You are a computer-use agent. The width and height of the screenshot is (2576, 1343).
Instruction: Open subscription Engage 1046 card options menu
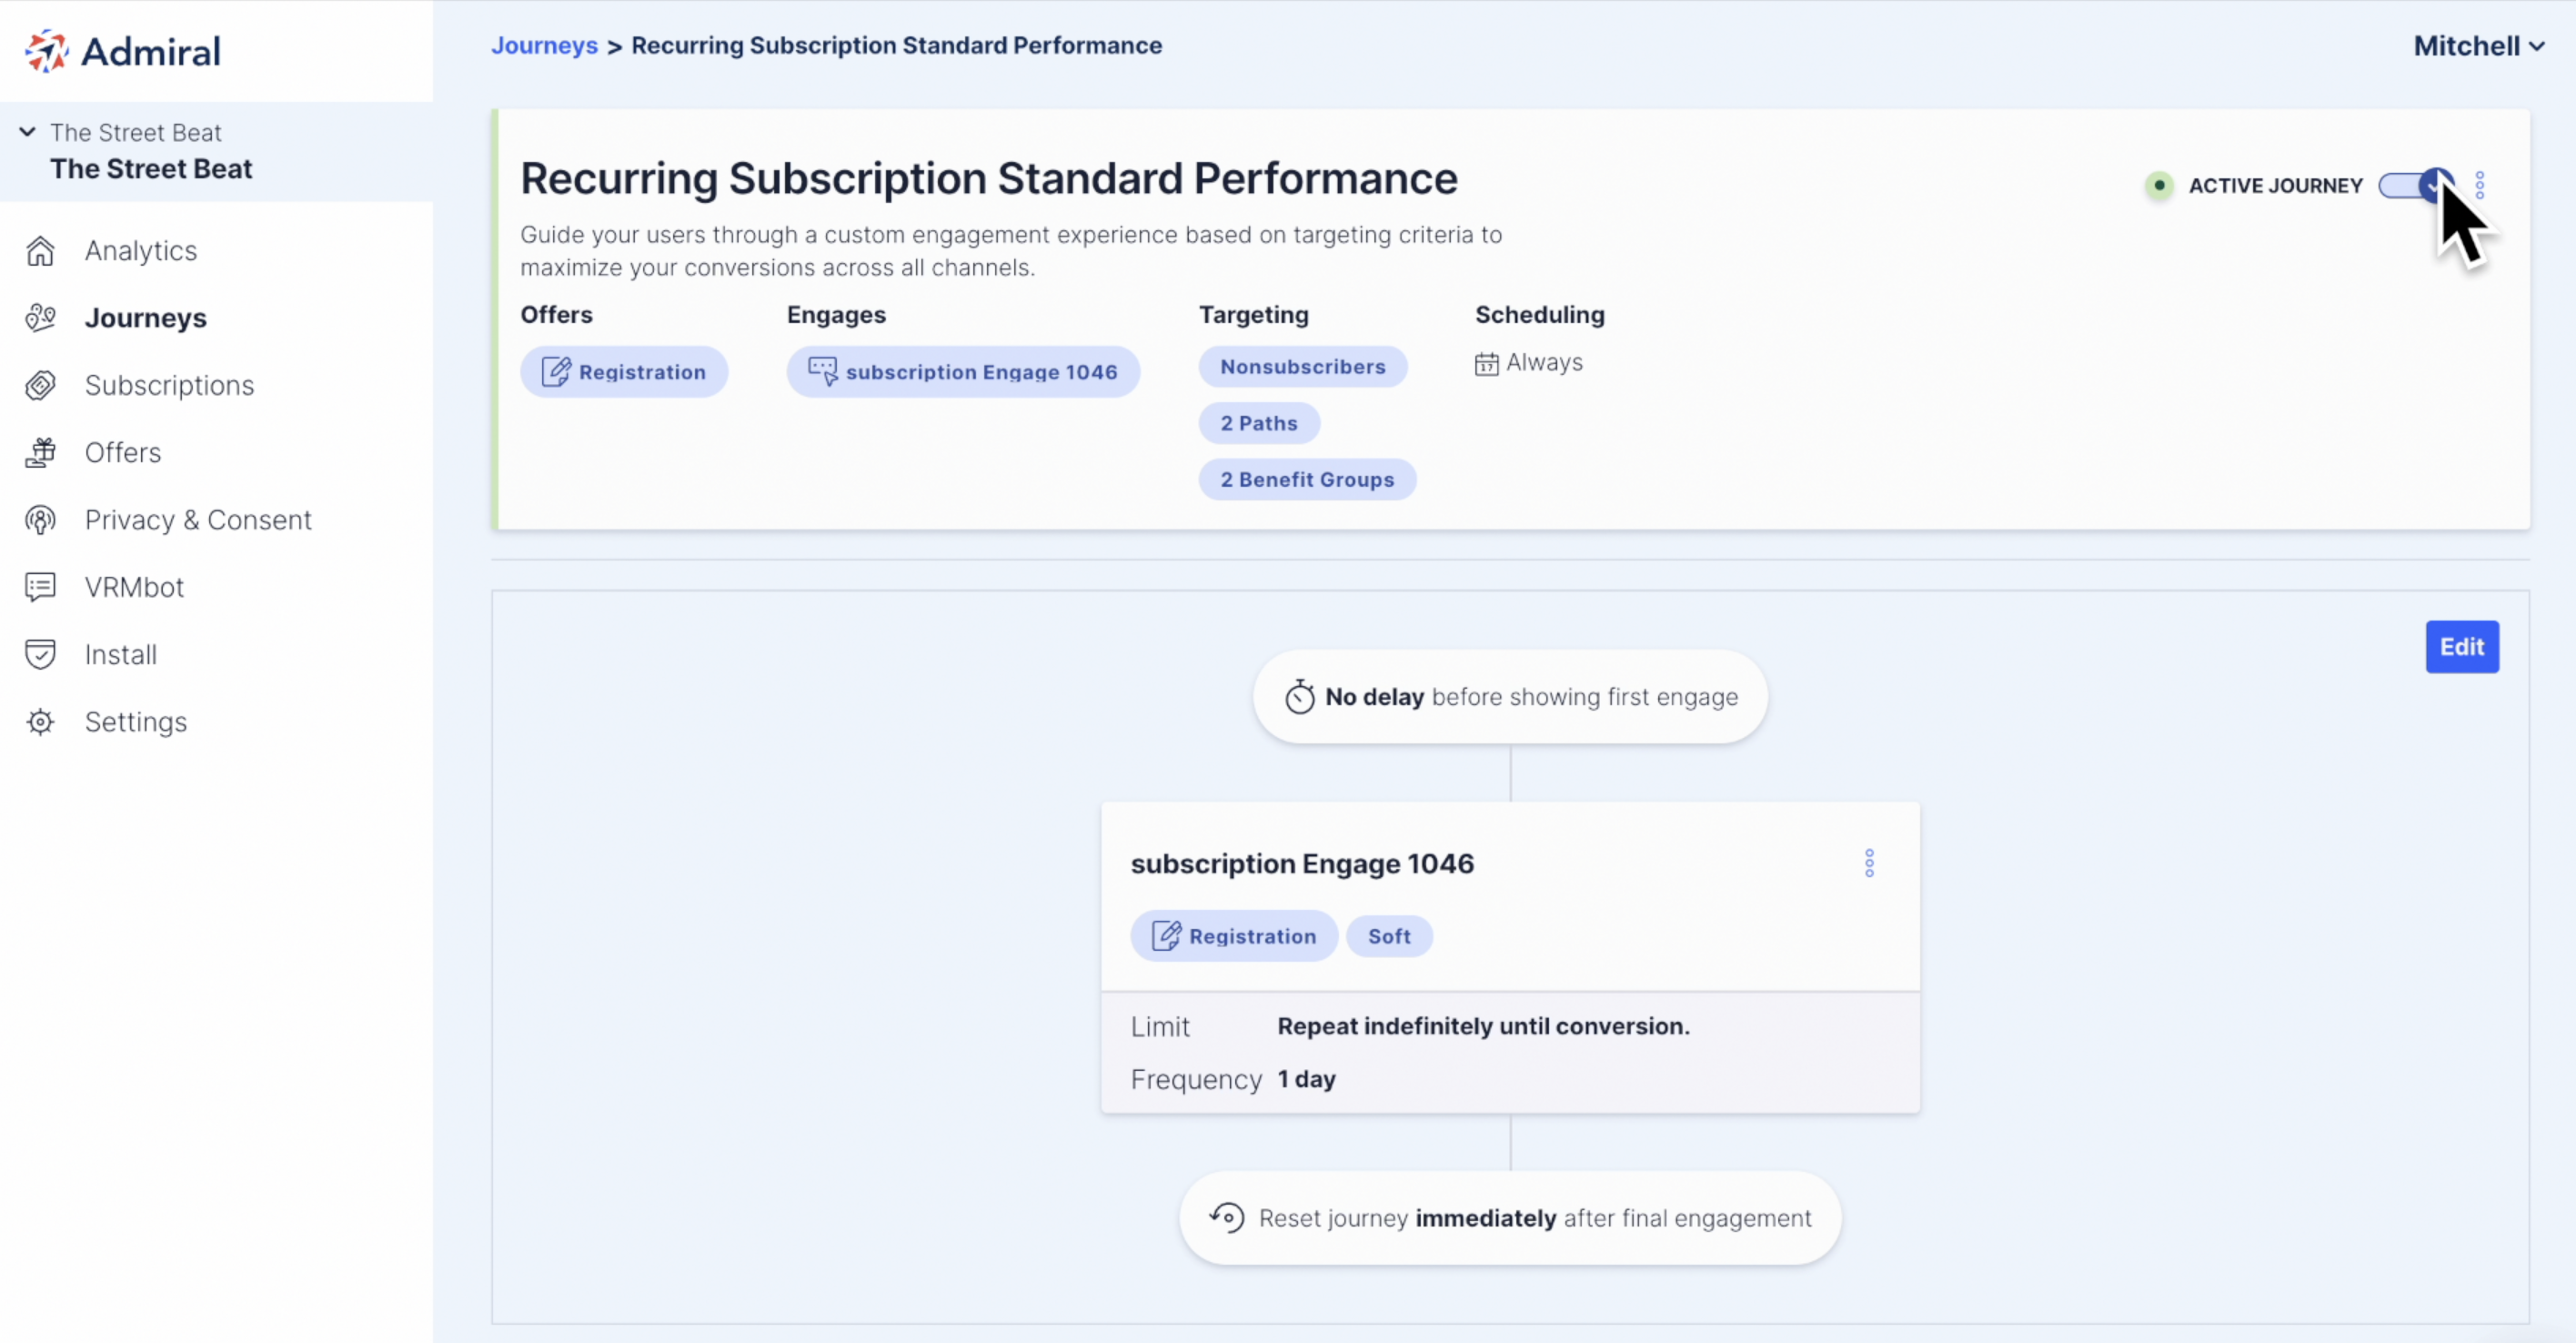(x=1869, y=863)
